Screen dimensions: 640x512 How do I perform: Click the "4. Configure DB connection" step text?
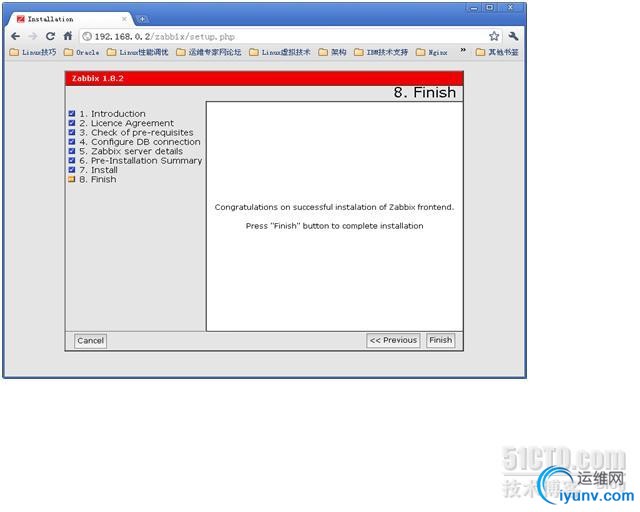coord(140,142)
